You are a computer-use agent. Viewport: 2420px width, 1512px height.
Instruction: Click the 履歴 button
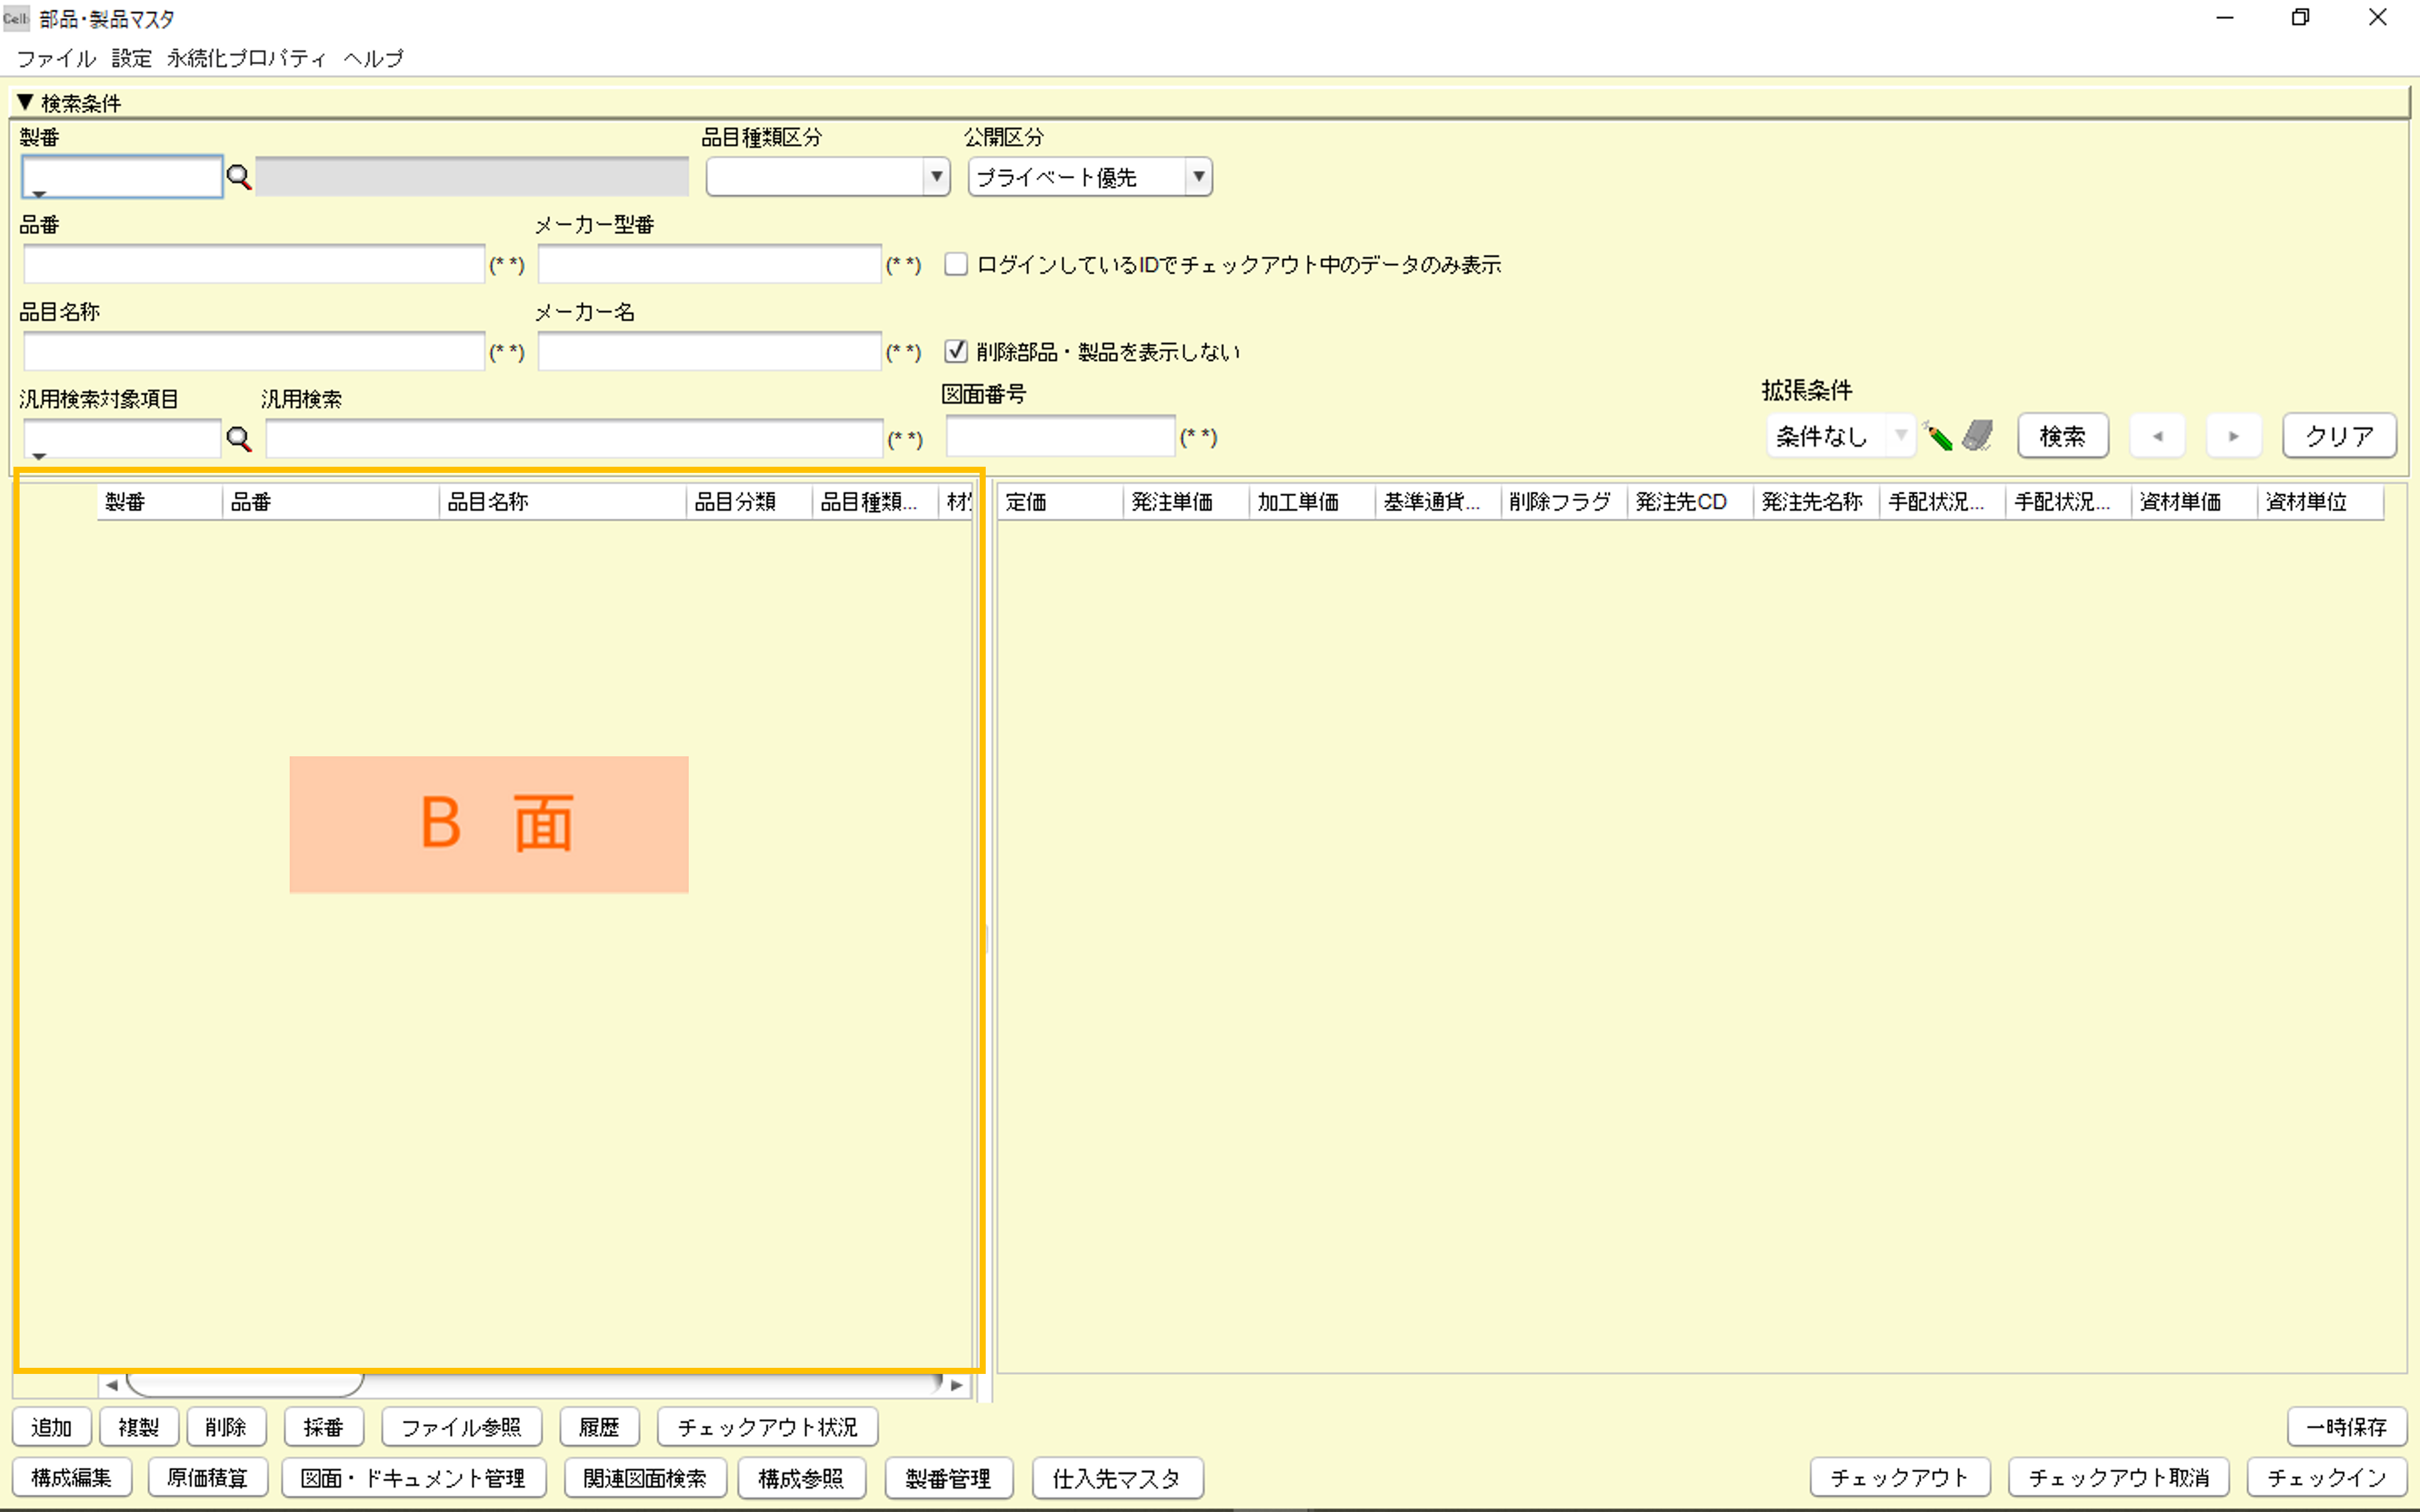[600, 1427]
